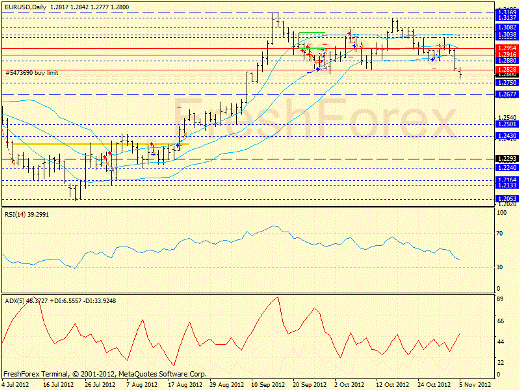This screenshot has height=390, width=520.
Task: Select the 1.3038 price level label
Action: pos(507,34)
